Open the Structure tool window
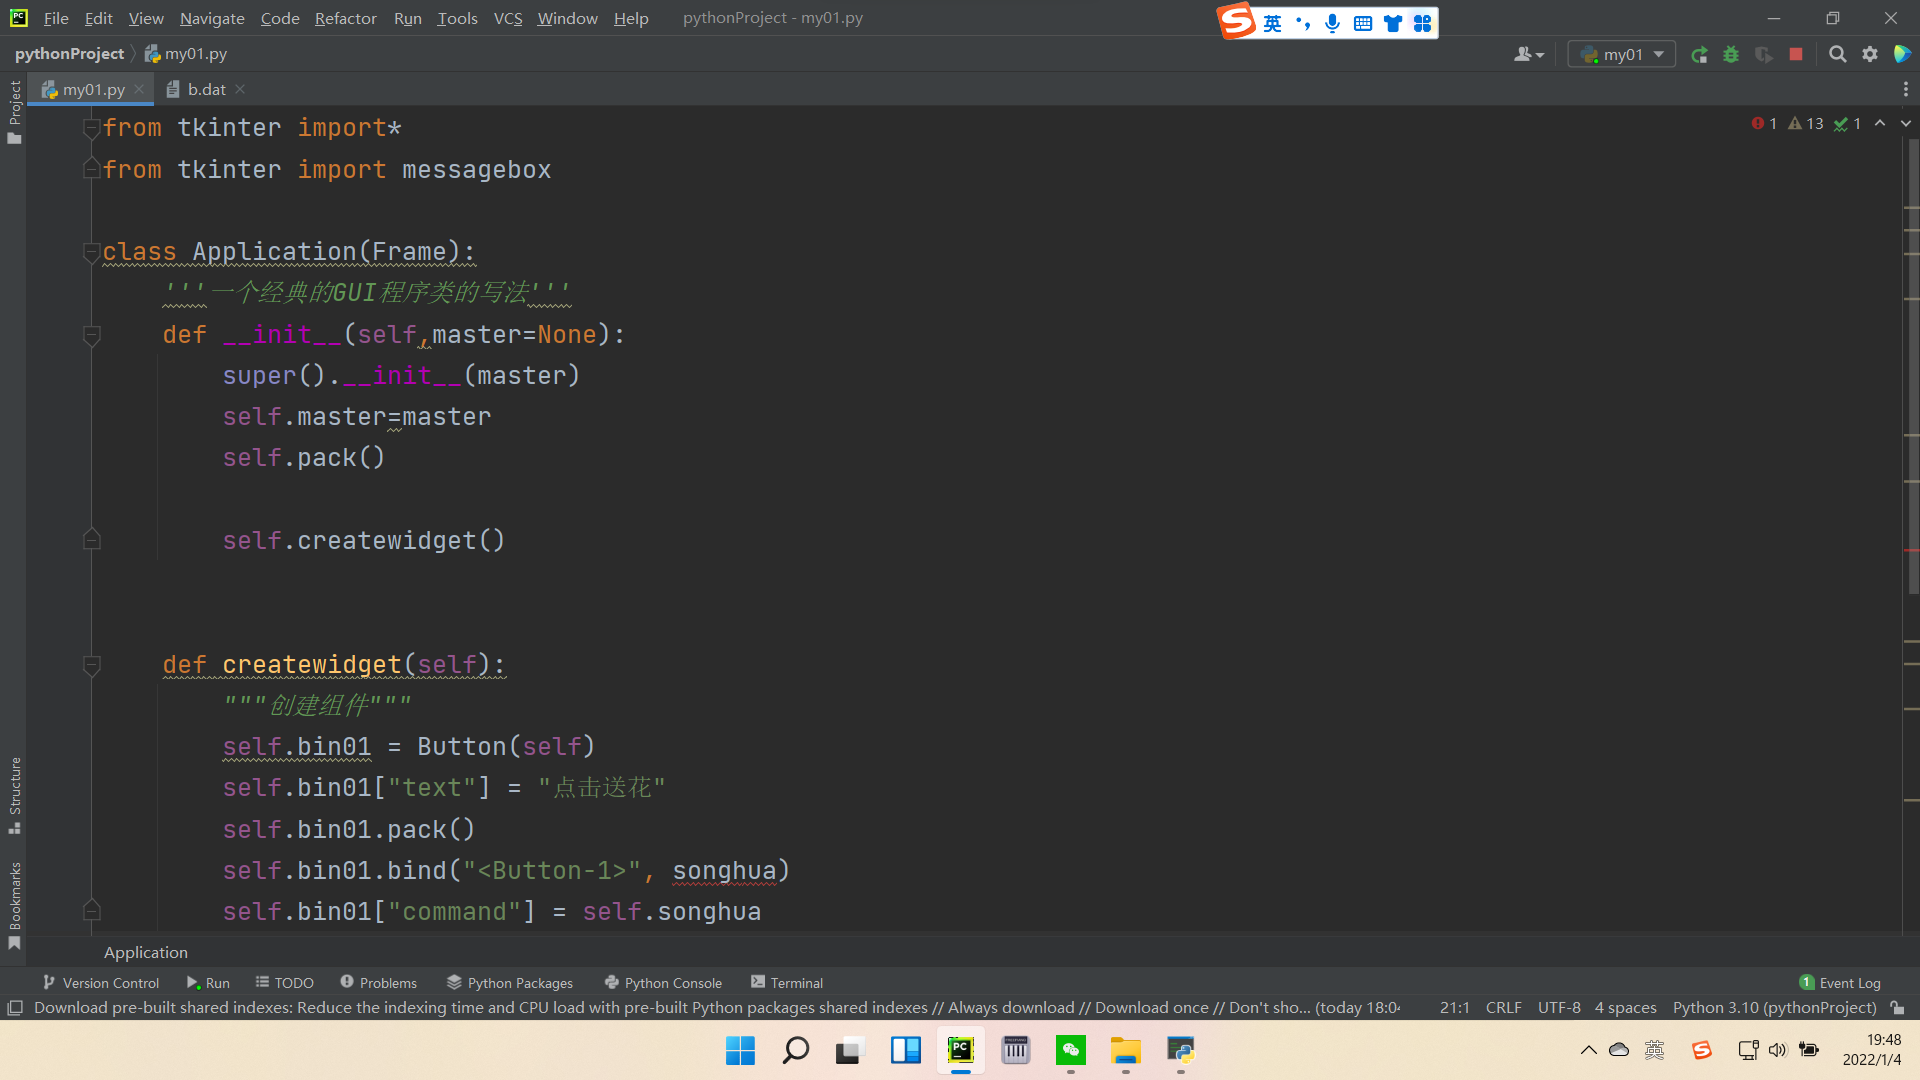The width and height of the screenshot is (1920, 1080). [x=14, y=796]
